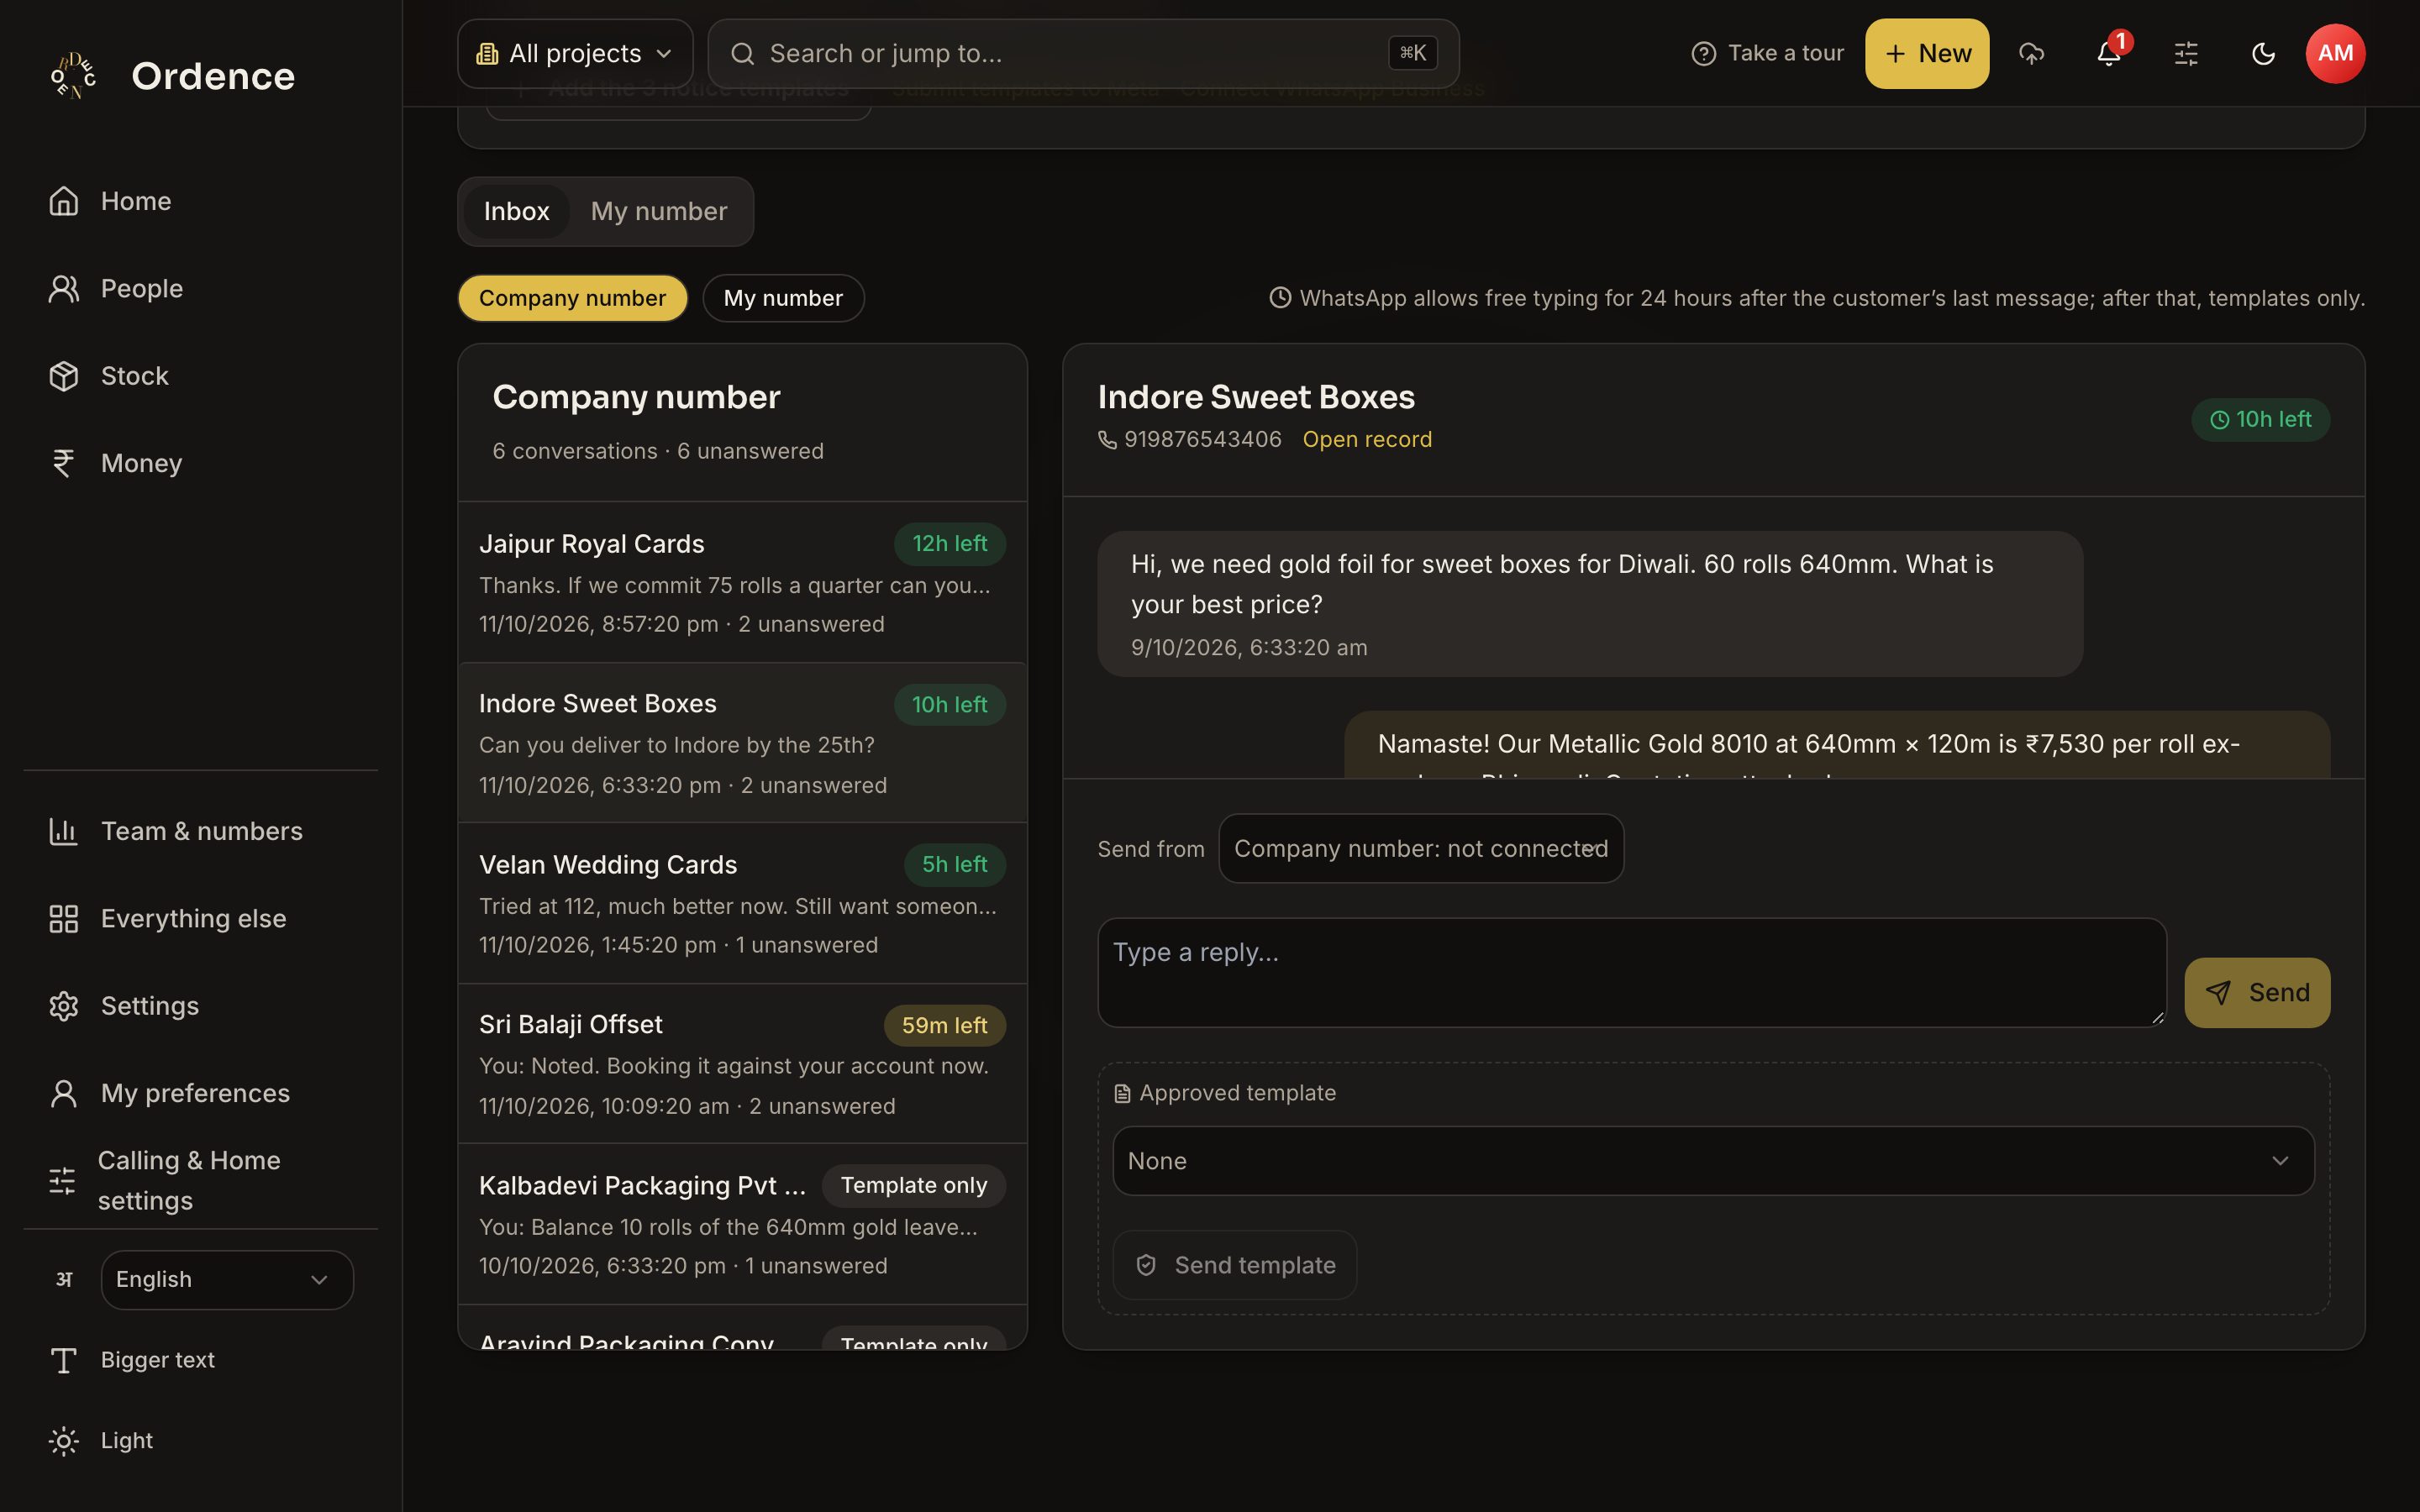Viewport: 2420px width, 1512px height.
Task: Switch to the My number tab
Action: click(x=659, y=211)
